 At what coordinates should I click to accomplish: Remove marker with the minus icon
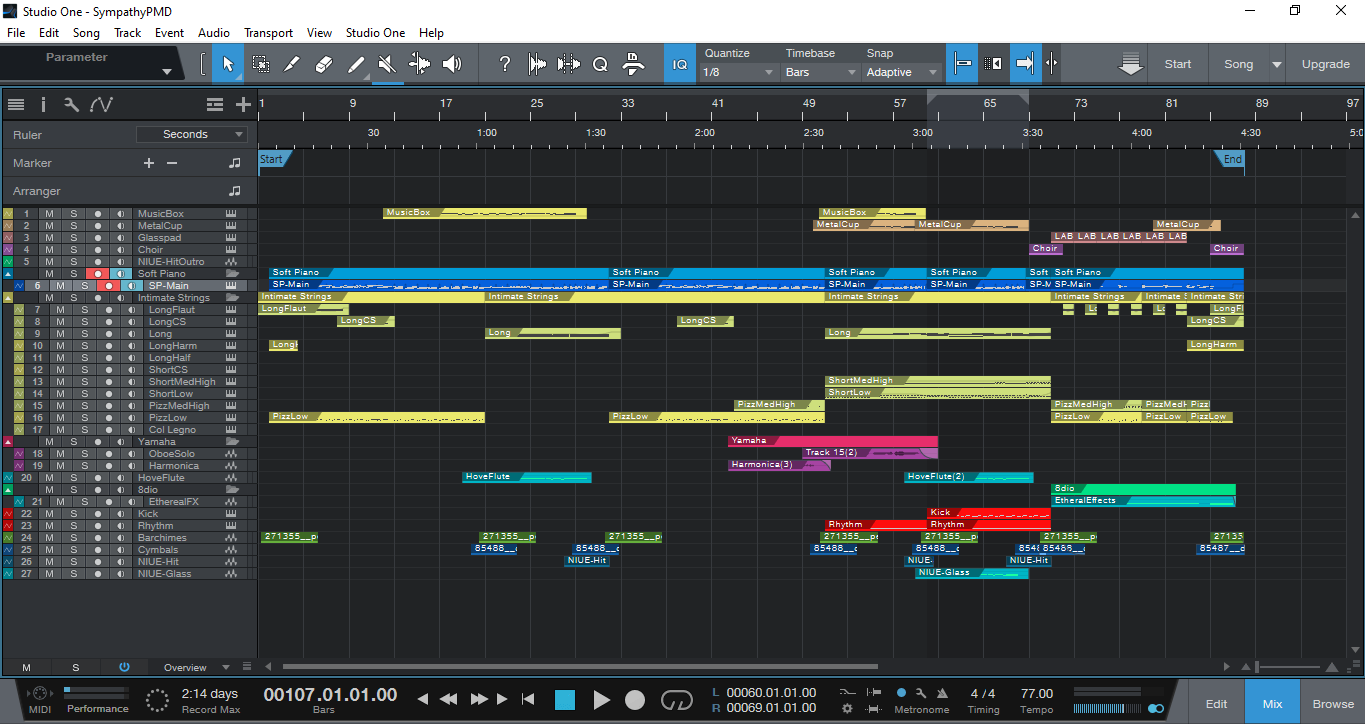click(171, 163)
